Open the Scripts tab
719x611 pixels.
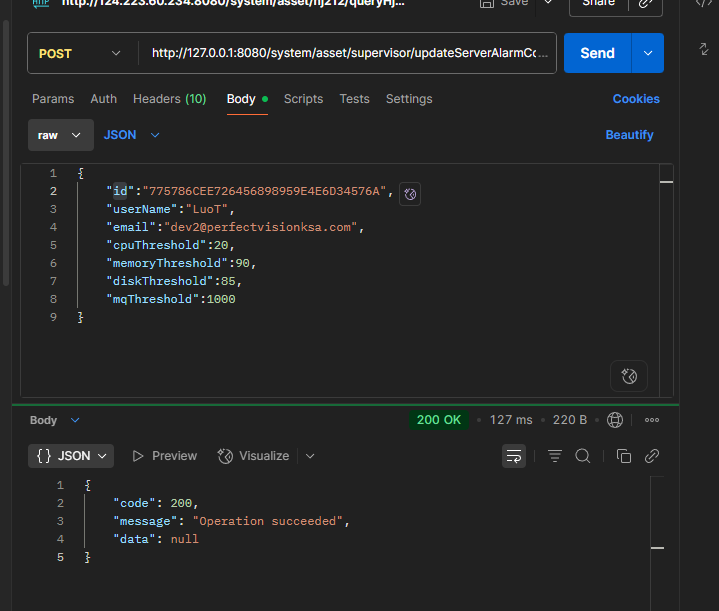(303, 99)
